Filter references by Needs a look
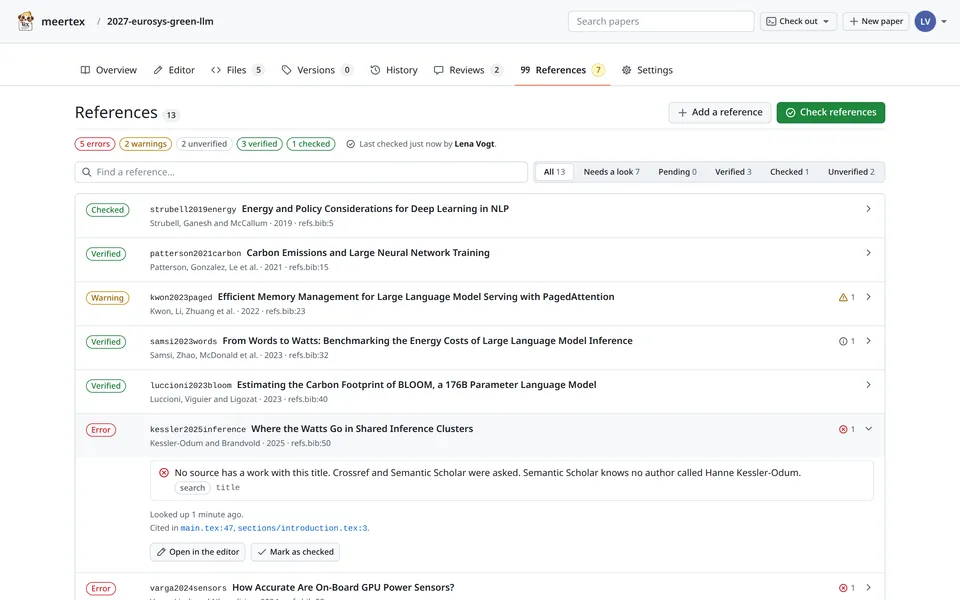 611,173
